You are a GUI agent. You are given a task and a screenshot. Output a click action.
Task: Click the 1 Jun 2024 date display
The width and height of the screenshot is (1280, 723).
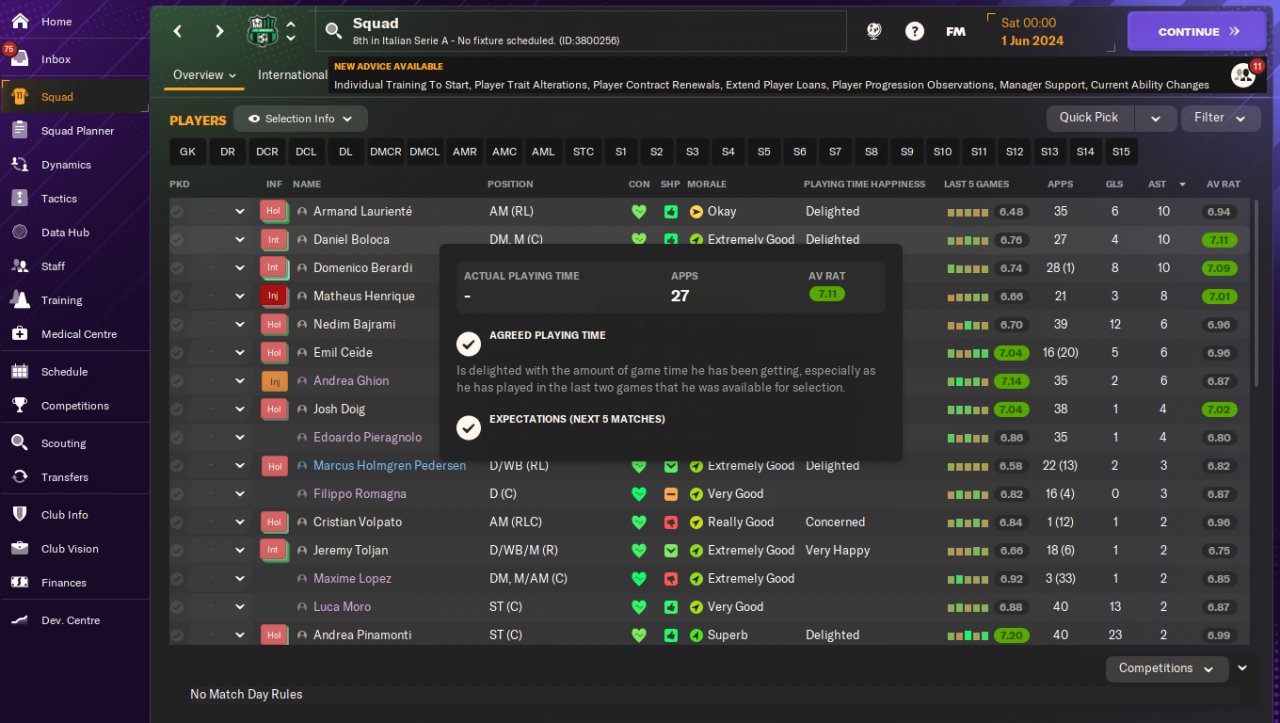click(x=1032, y=41)
